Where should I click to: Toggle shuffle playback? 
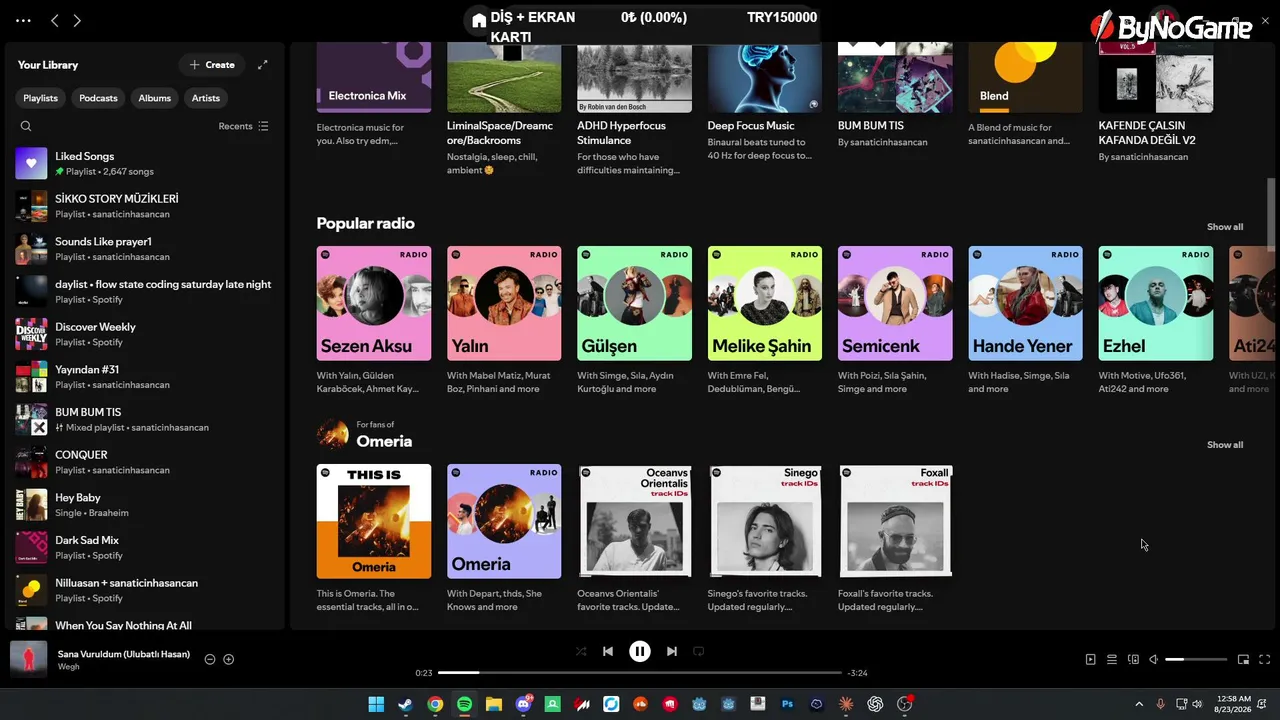pyautogui.click(x=581, y=651)
